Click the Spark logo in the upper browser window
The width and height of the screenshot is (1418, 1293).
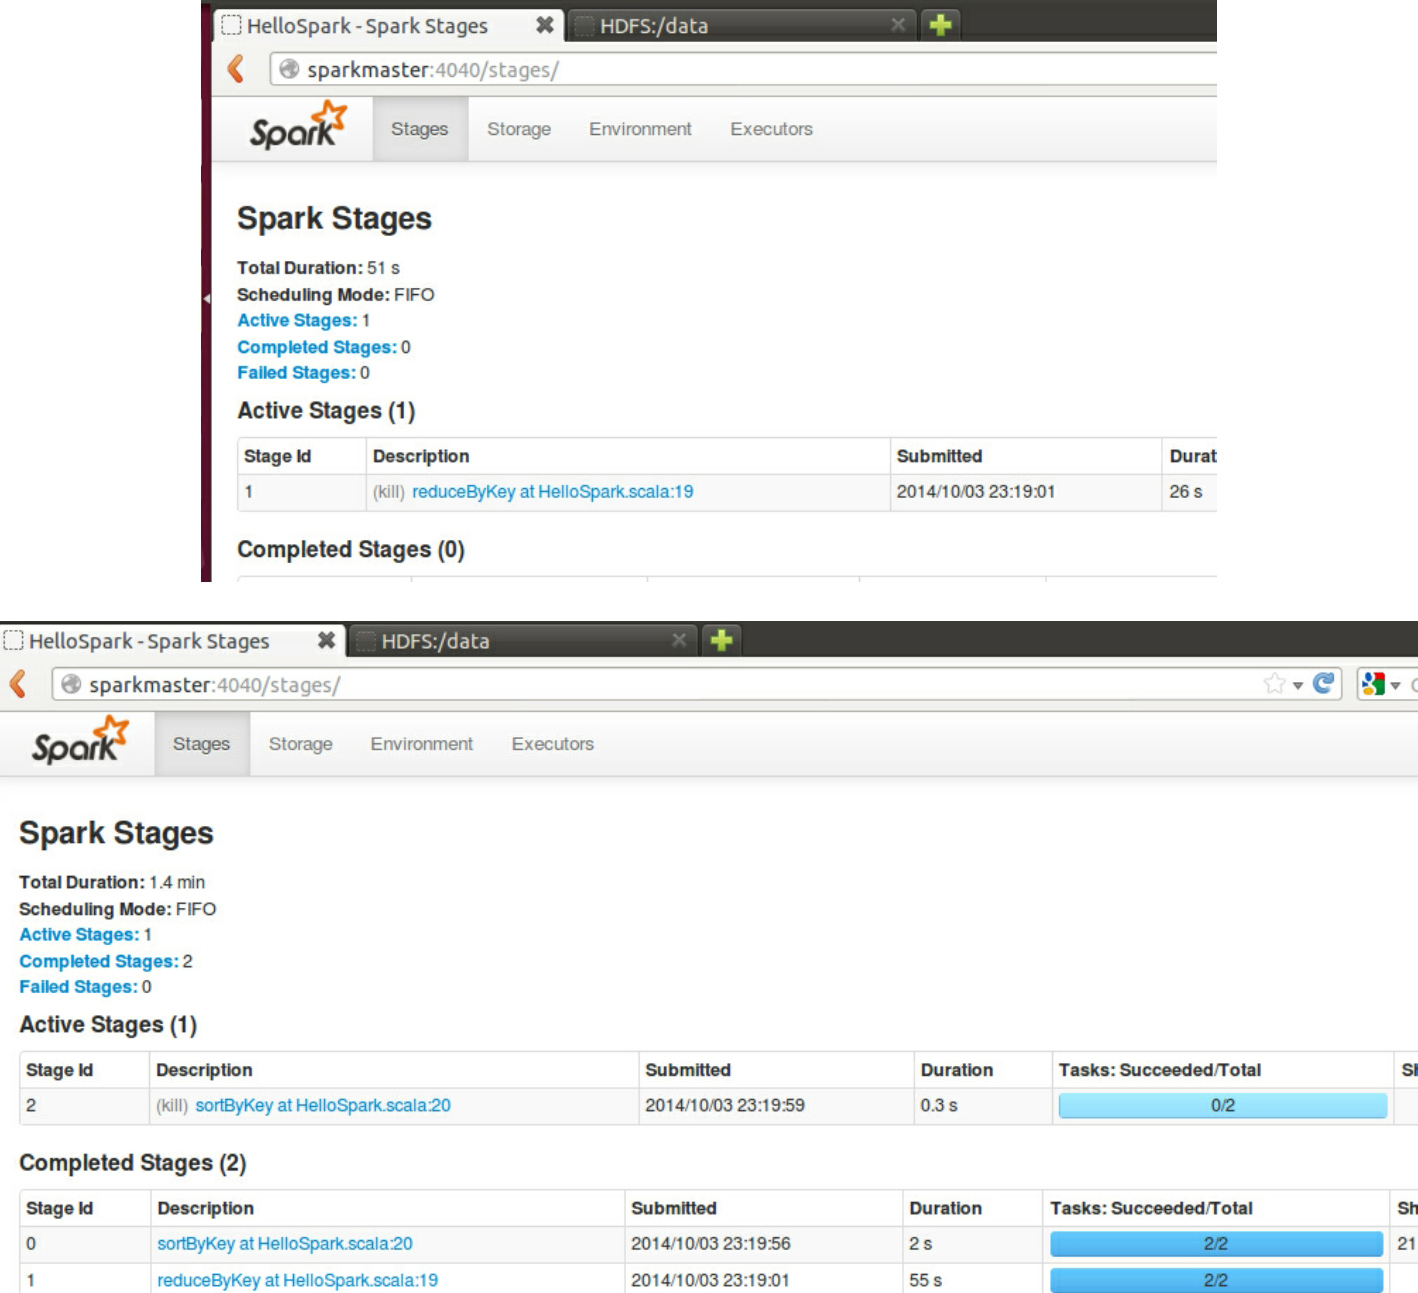pyautogui.click(x=298, y=126)
